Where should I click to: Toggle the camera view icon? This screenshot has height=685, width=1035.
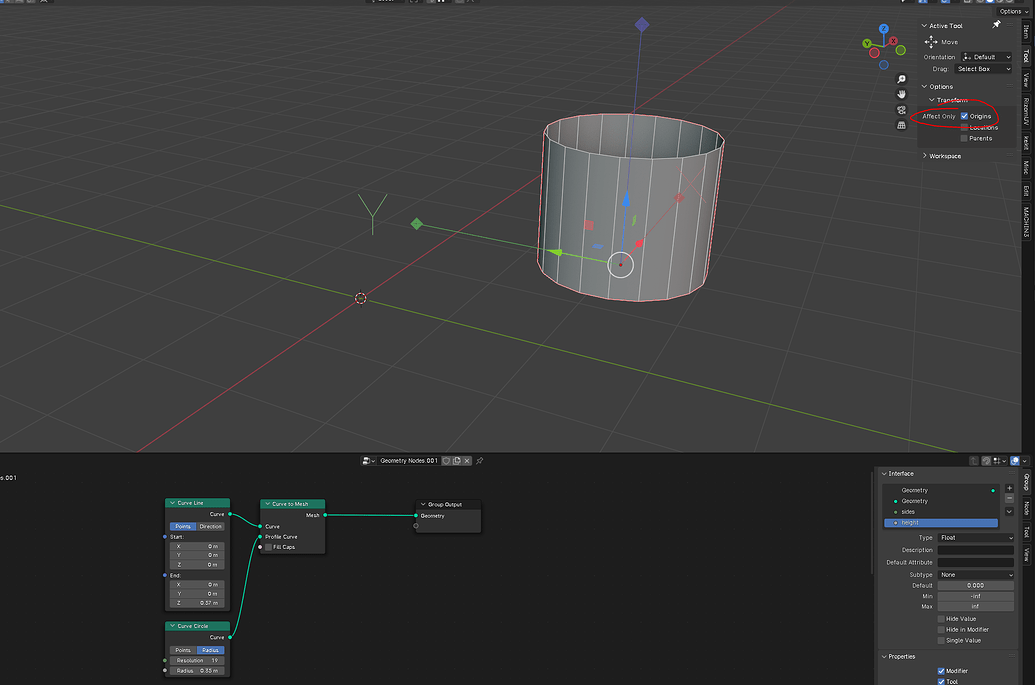tap(902, 110)
